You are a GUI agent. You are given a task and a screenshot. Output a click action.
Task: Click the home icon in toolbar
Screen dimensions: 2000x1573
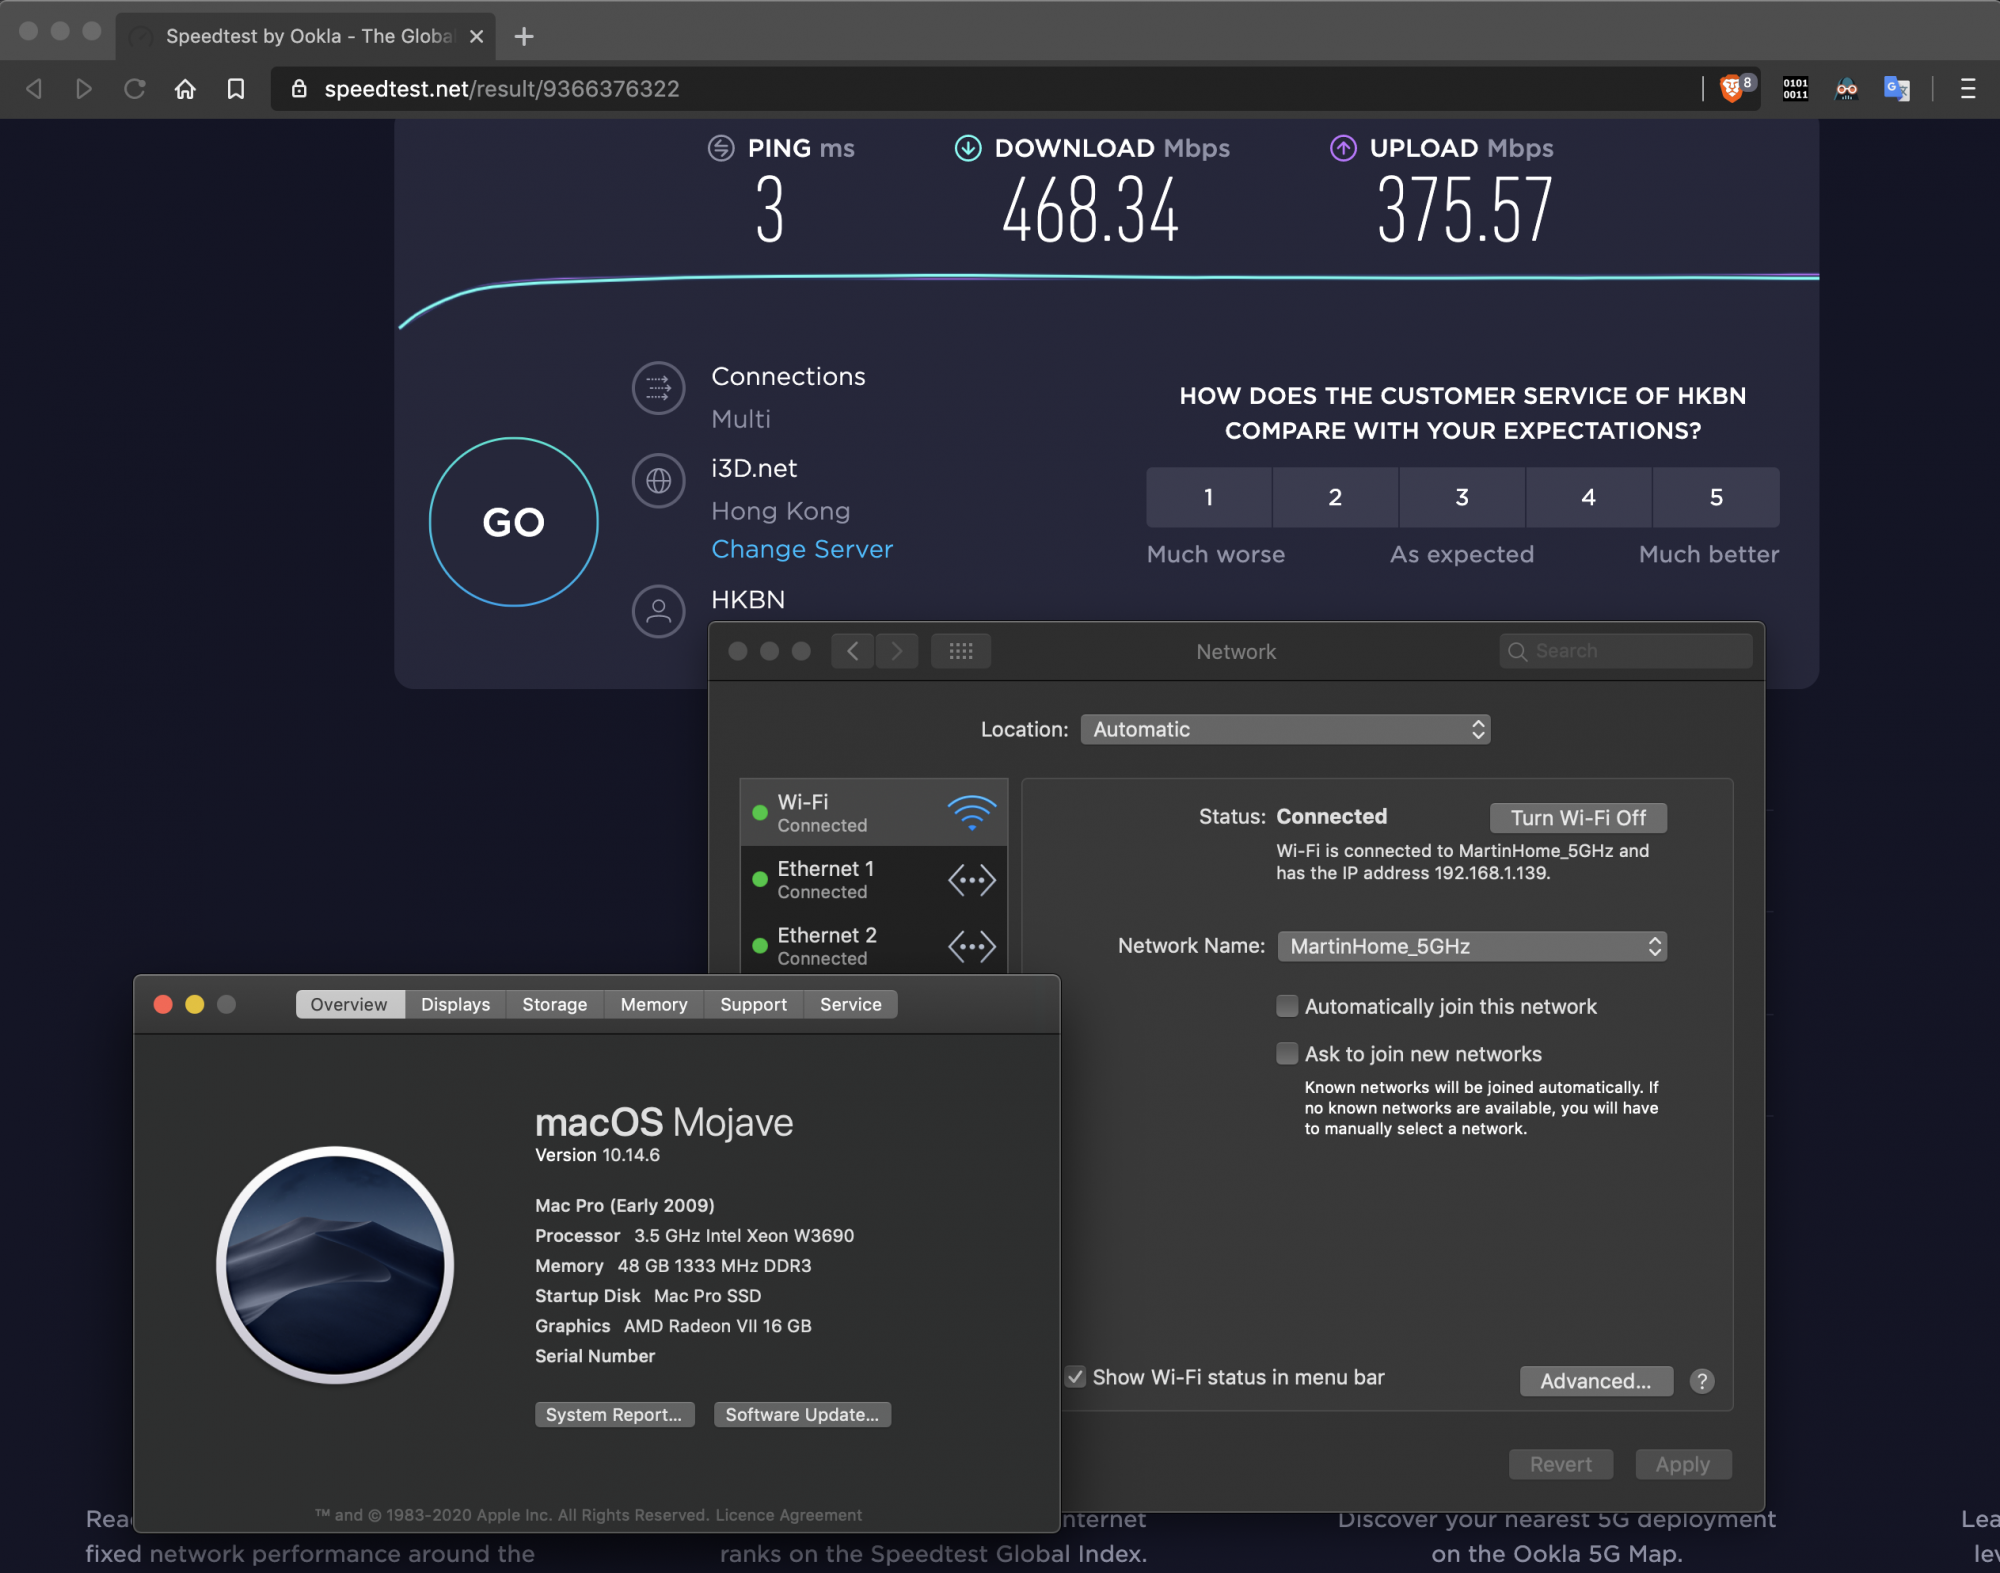coord(185,89)
